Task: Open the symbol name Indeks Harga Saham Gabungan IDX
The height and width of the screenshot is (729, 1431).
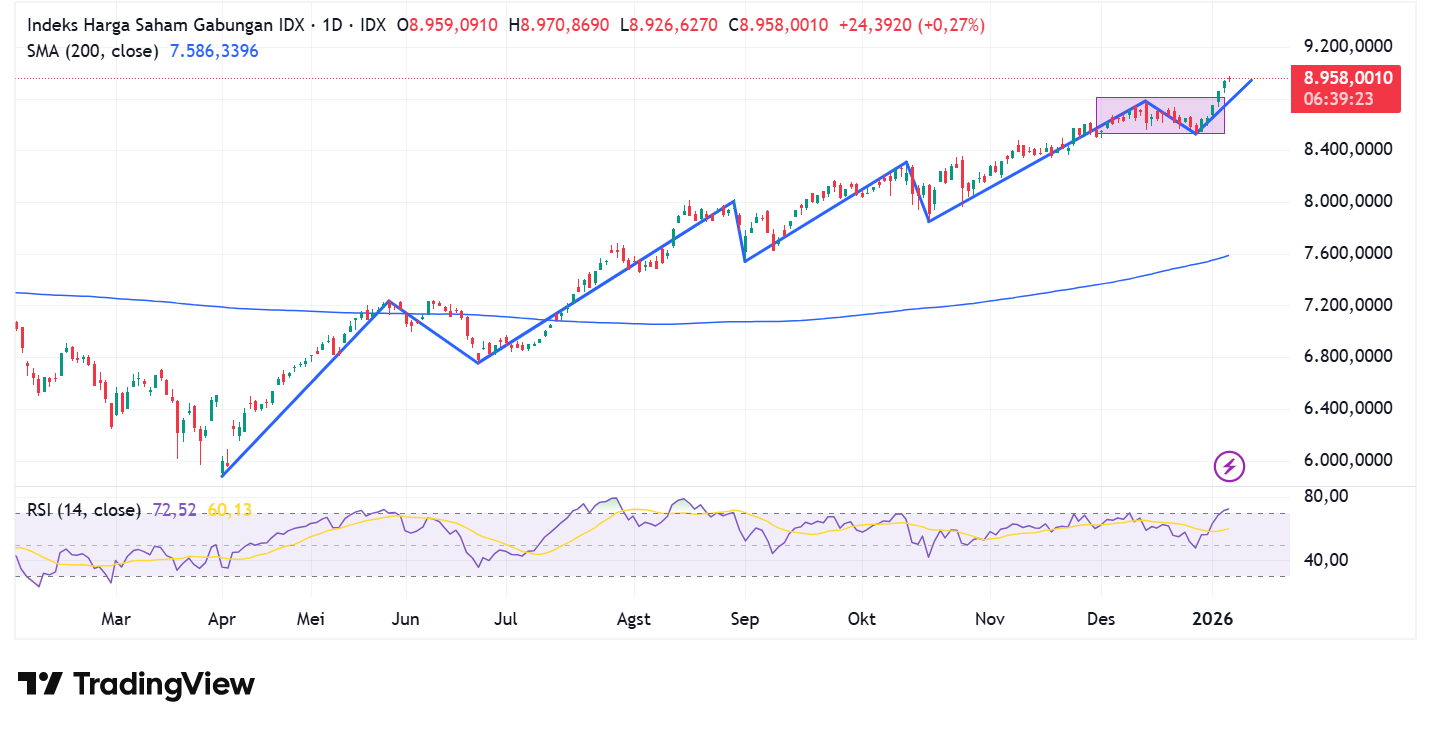Action: (x=165, y=24)
